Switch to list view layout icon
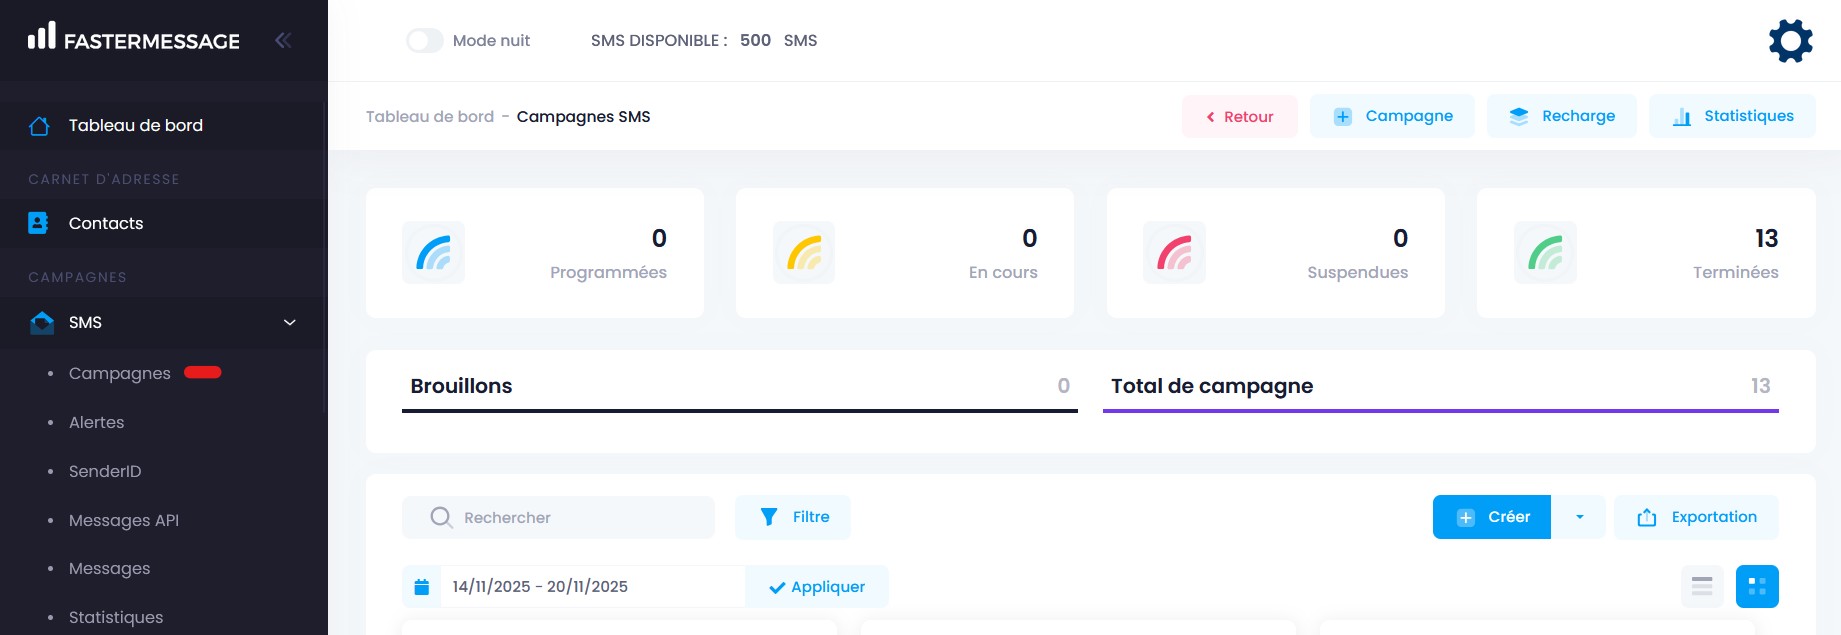 [1702, 586]
